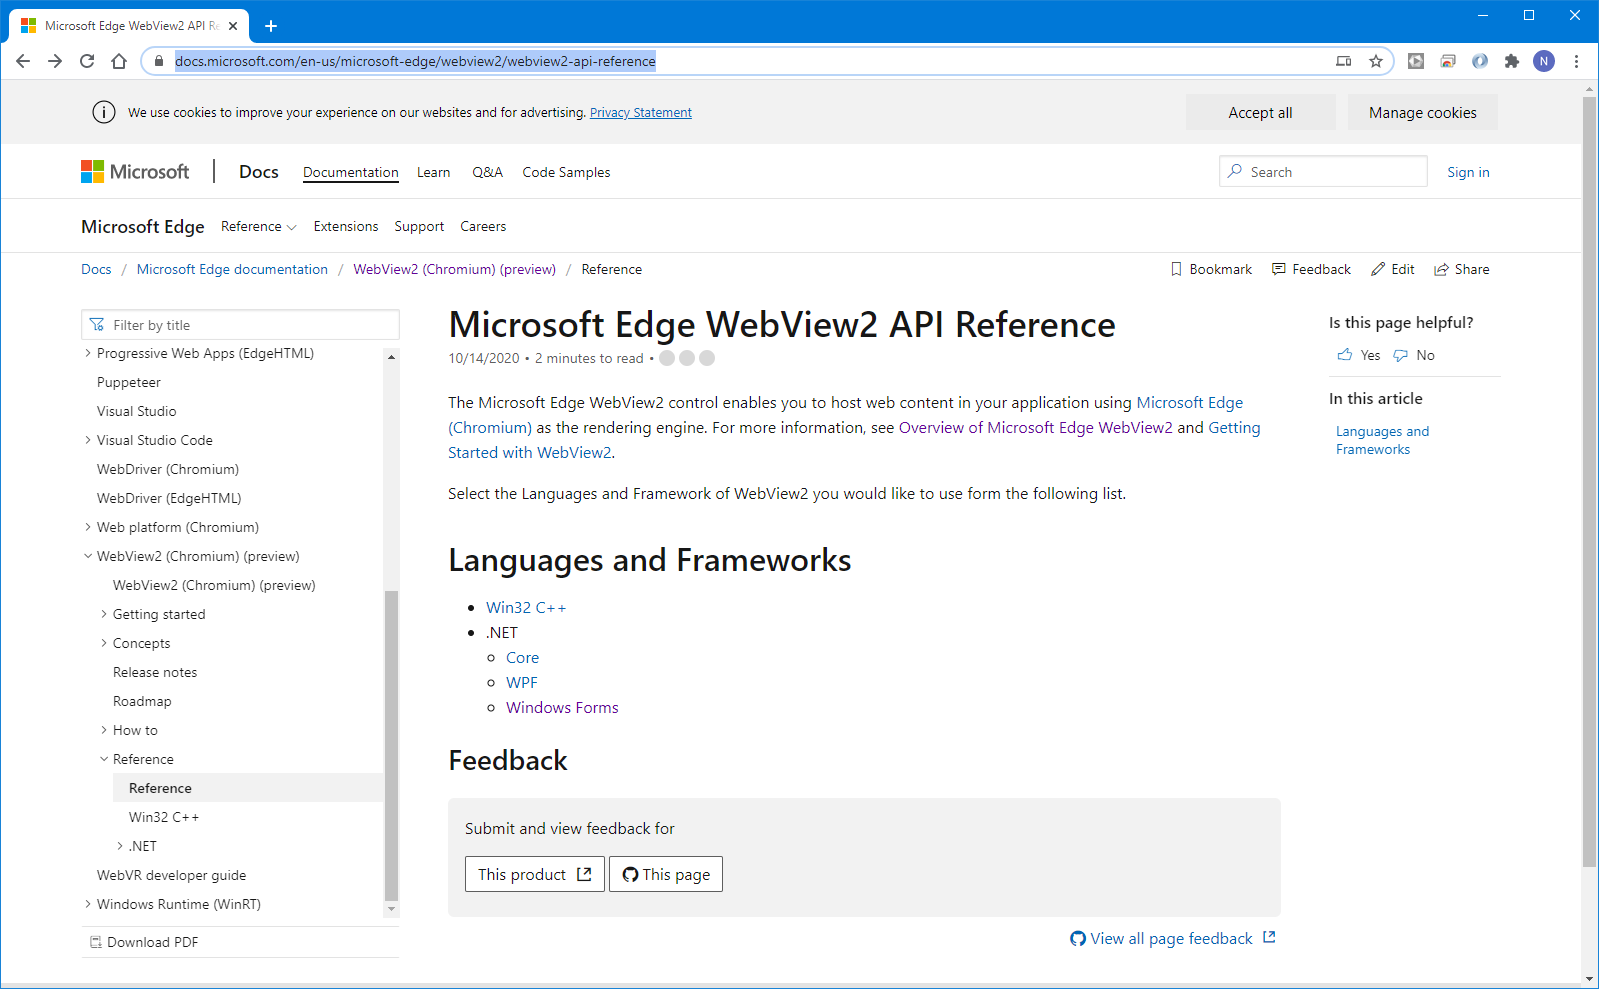Expand Progressive Web Apps (EdgeHTML) node
Image resolution: width=1599 pixels, height=989 pixels.
[x=88, y=353]
